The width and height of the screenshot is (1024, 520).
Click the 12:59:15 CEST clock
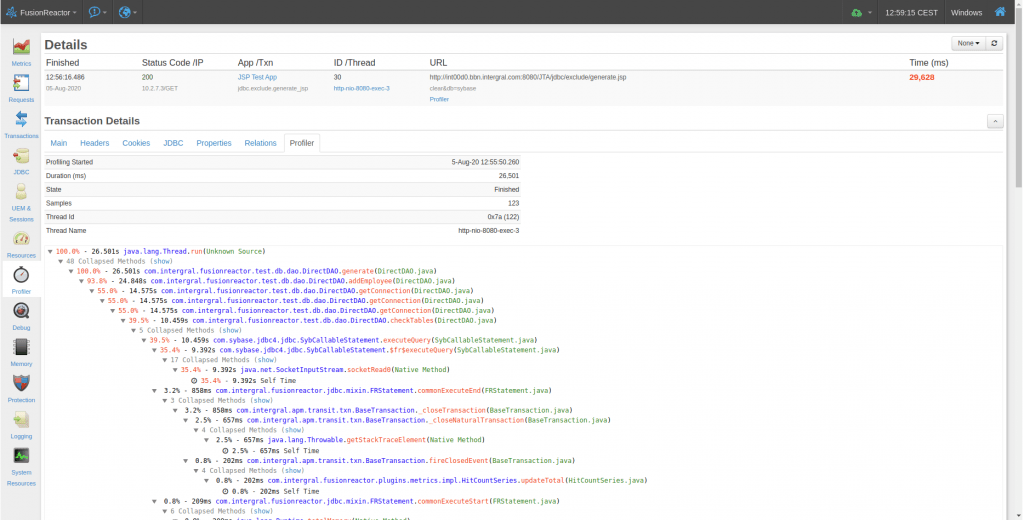911,12
